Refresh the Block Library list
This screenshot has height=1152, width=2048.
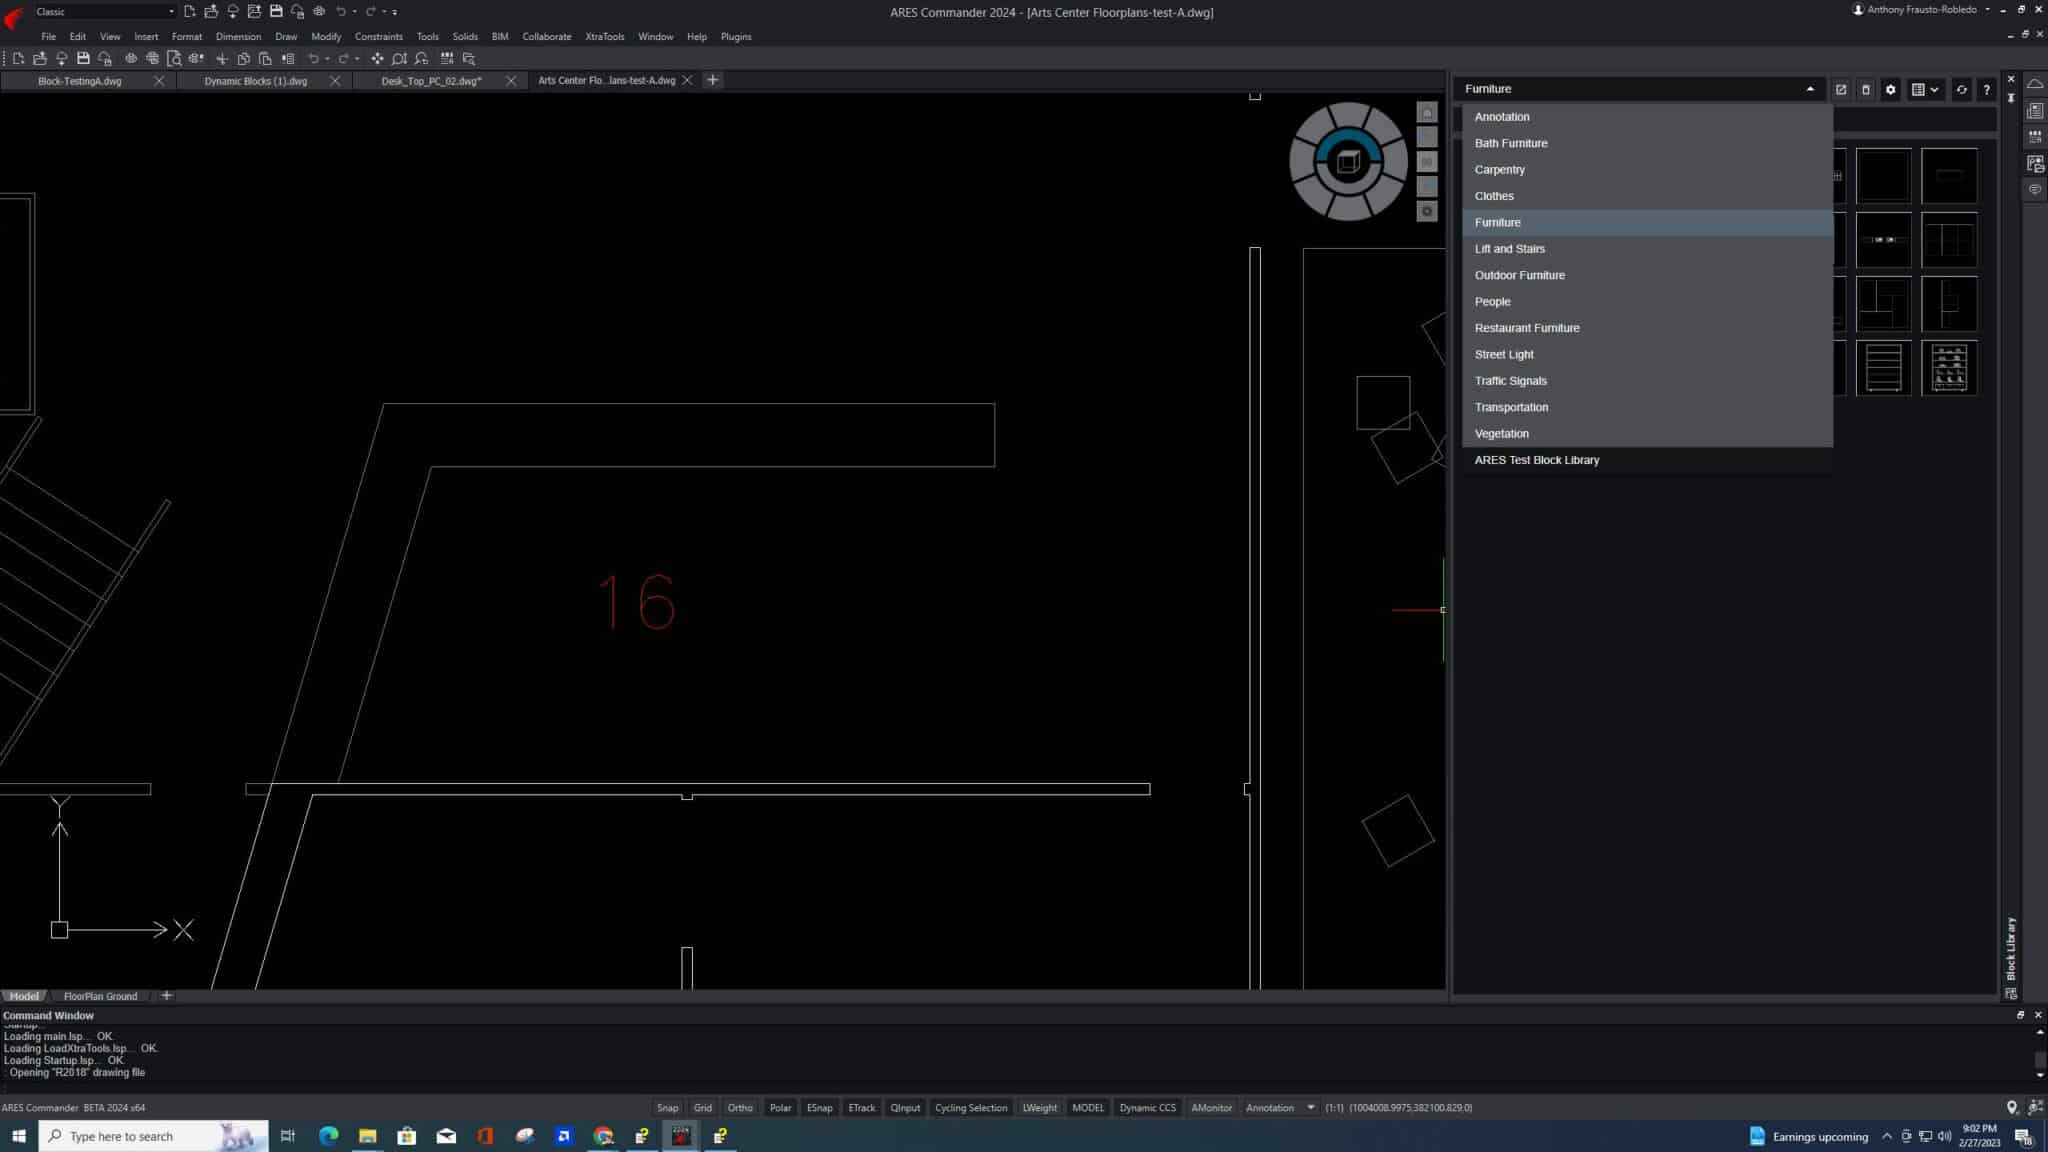coord(1962,89)
